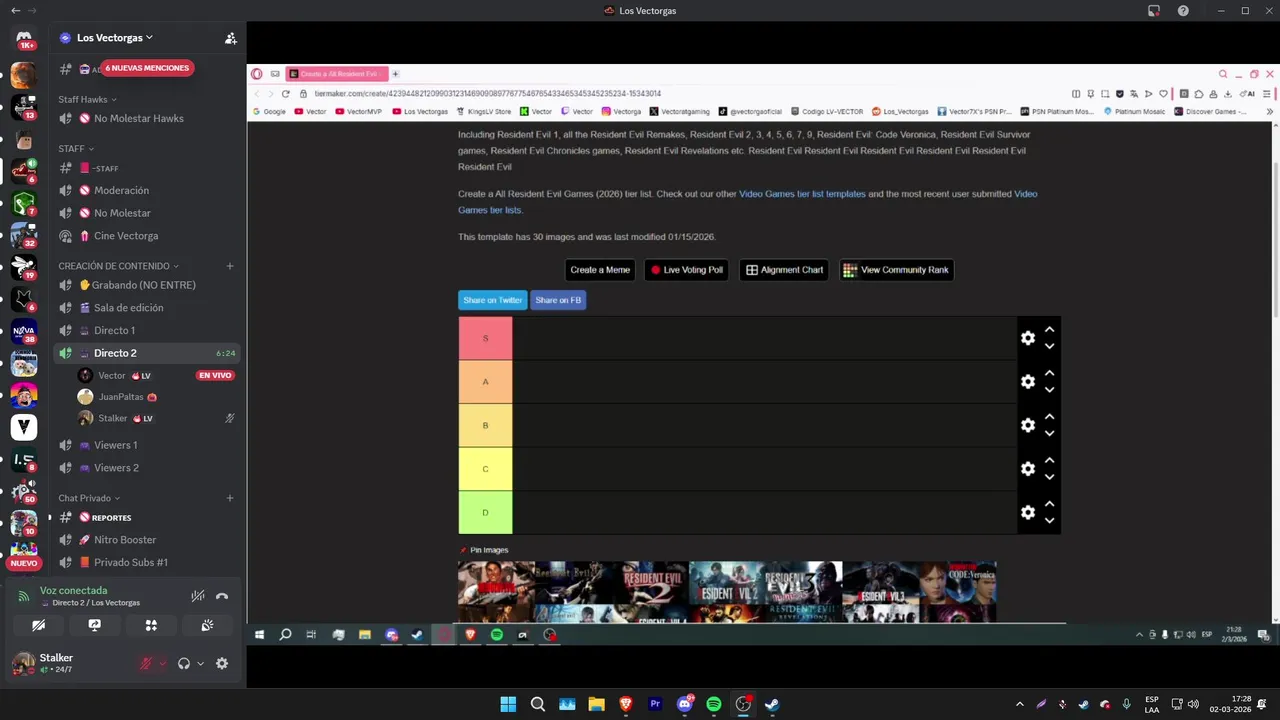The height and width of the screenshot is (720, 1280).
Task: Open the Alignment Chart button
Action: (x=784, y=270)
